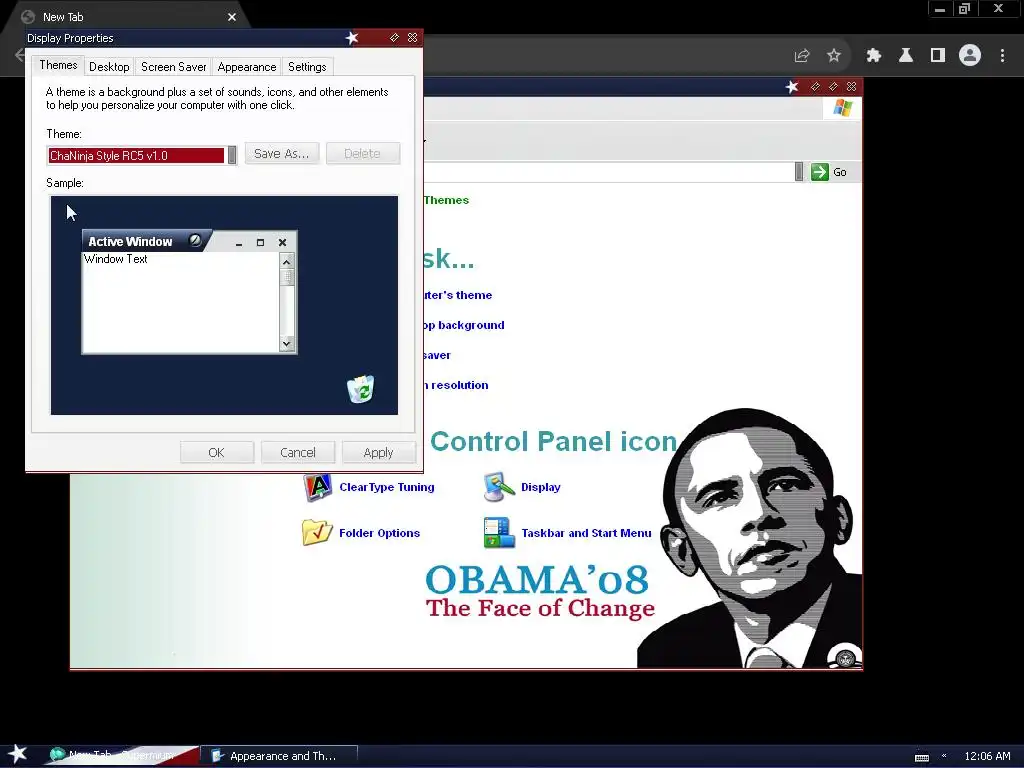The image size is (1024, 768).
Task: Click the Go button label
Action: pyautogui.click(x=840, y=172)
